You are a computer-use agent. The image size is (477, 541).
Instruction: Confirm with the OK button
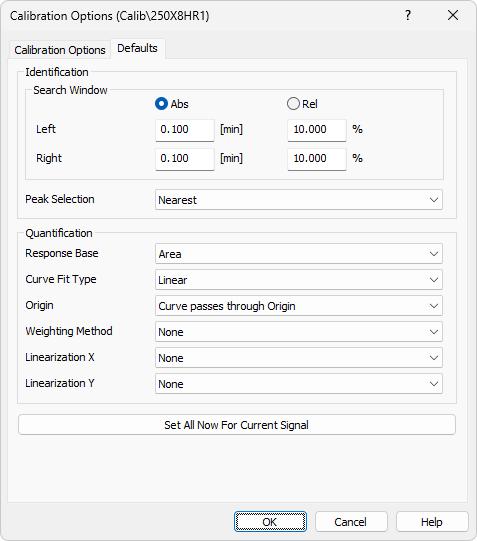point(270,522)
